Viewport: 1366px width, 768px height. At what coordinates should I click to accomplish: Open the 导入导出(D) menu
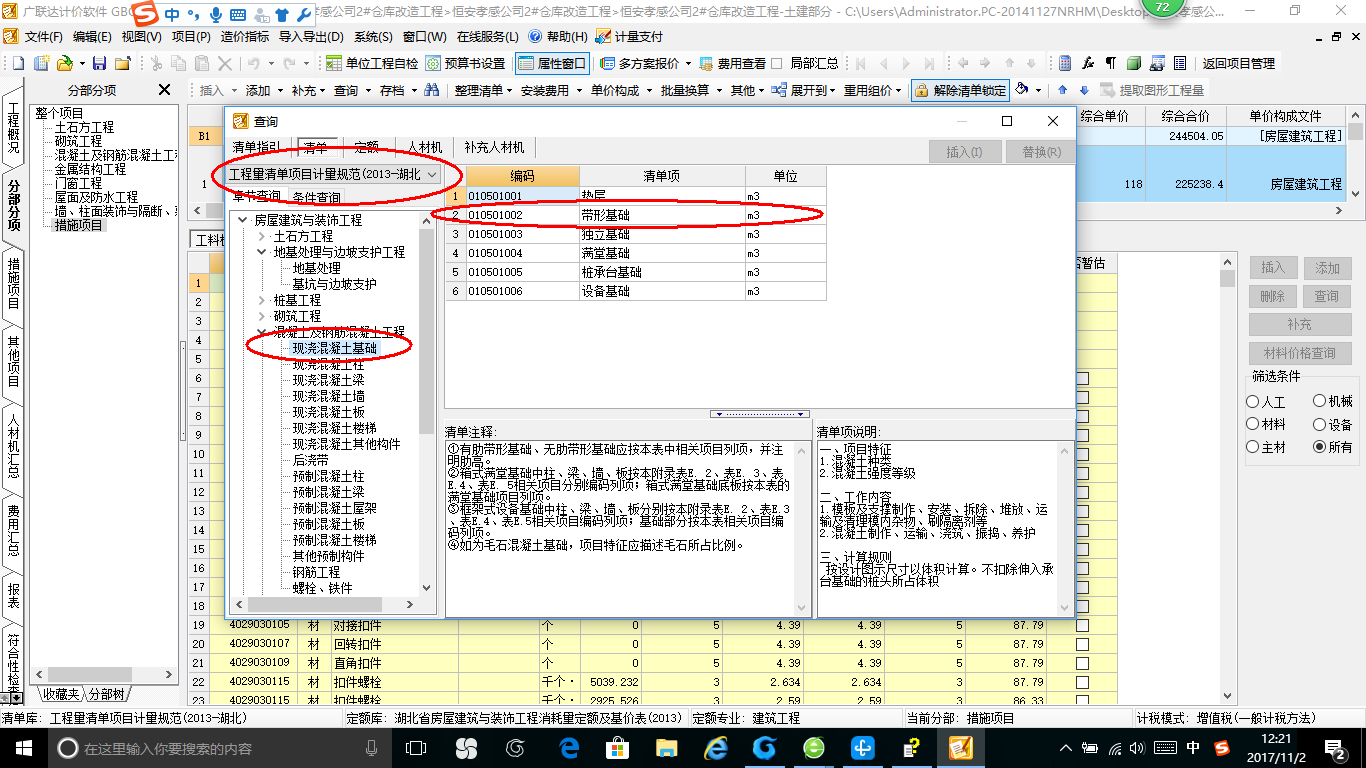(311, 37)
